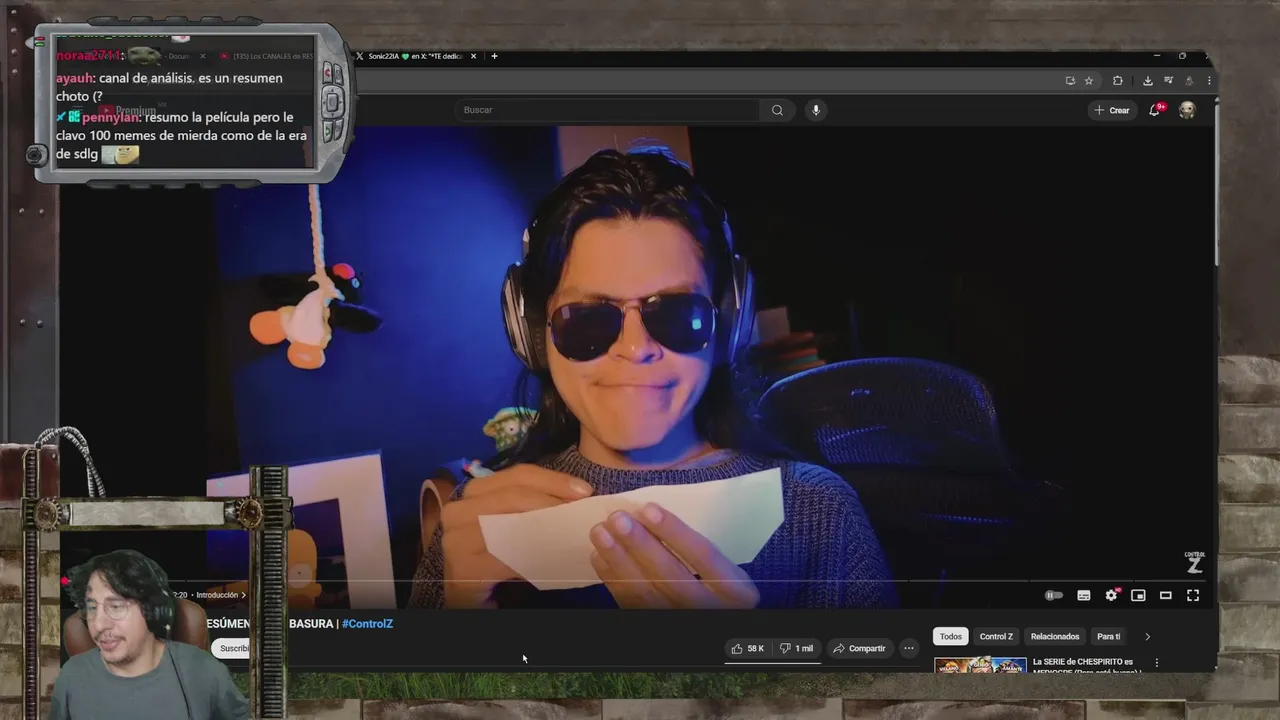The height and width of the screenshot is (720, 1280).
Task: Click the install/cast icon in the address bar
Action: pos(1070,81)
